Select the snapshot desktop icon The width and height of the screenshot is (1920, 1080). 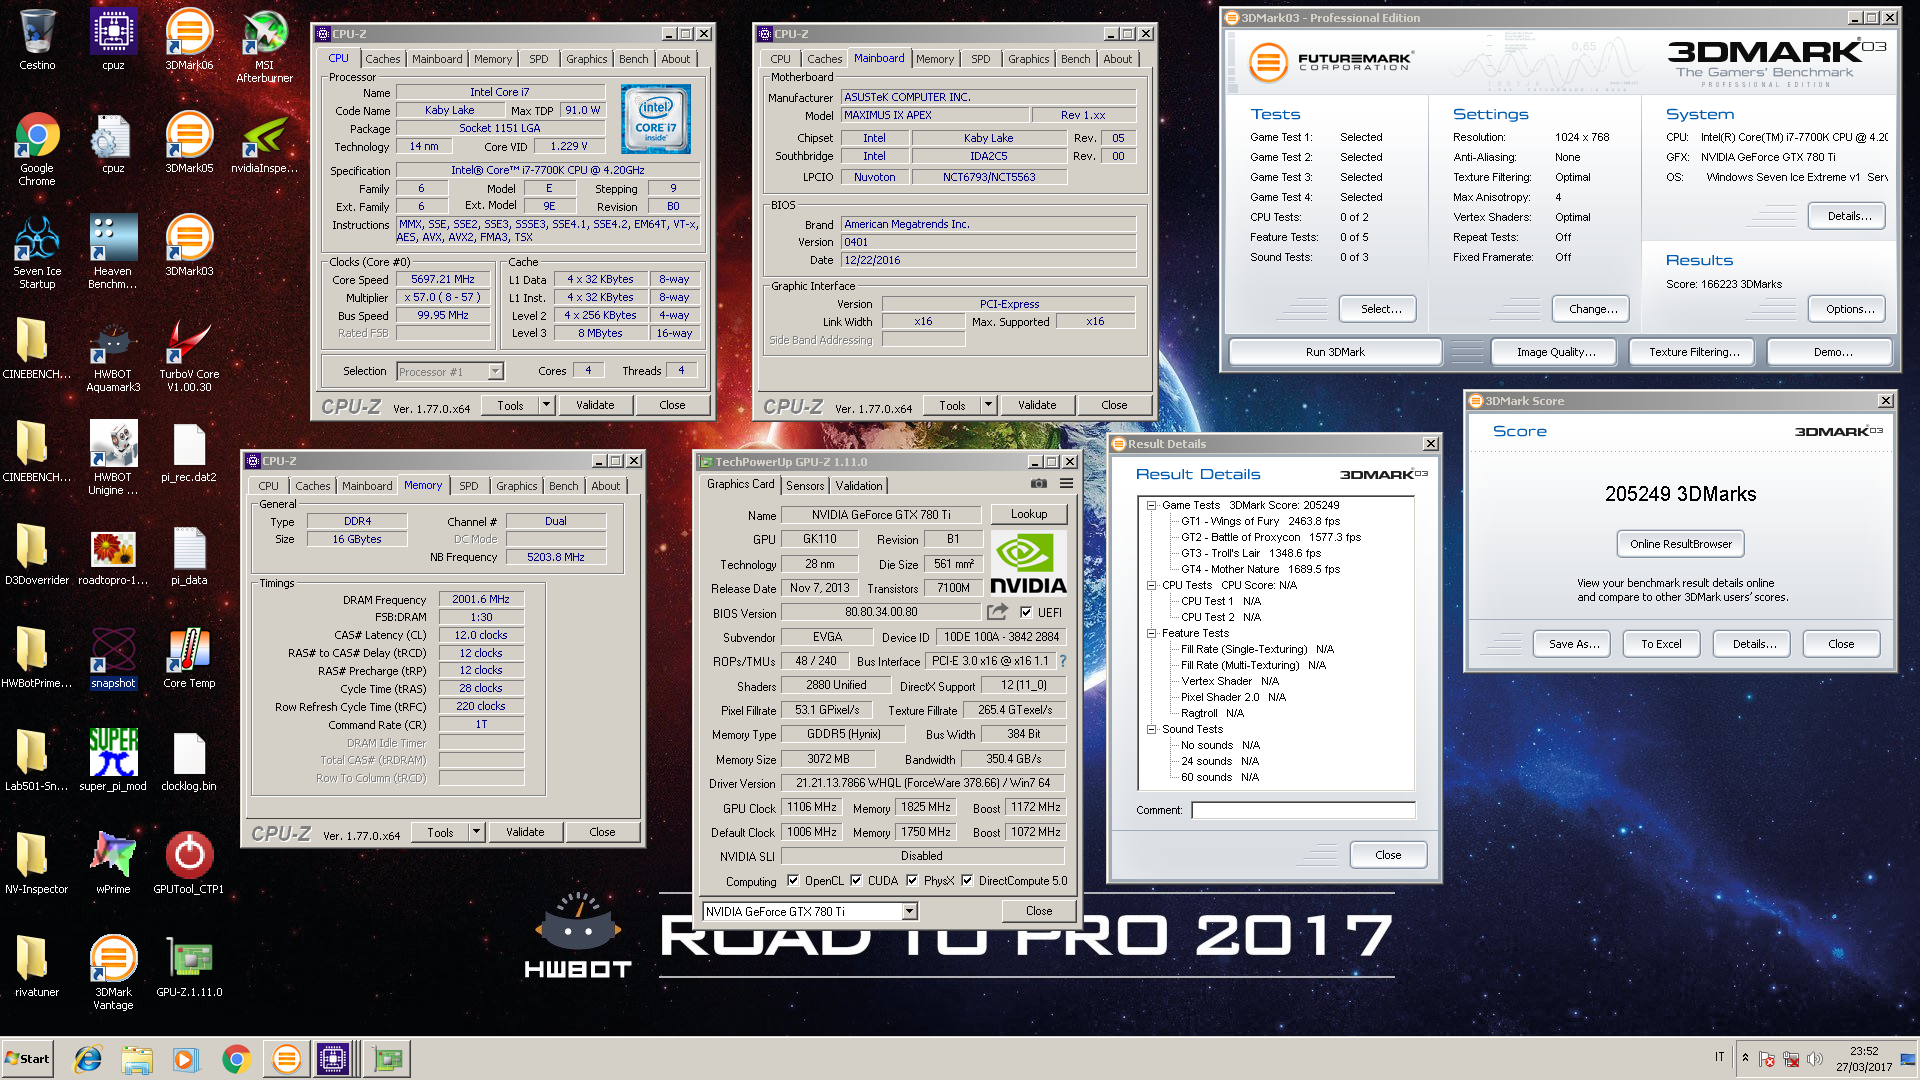[x=113, y=658]
